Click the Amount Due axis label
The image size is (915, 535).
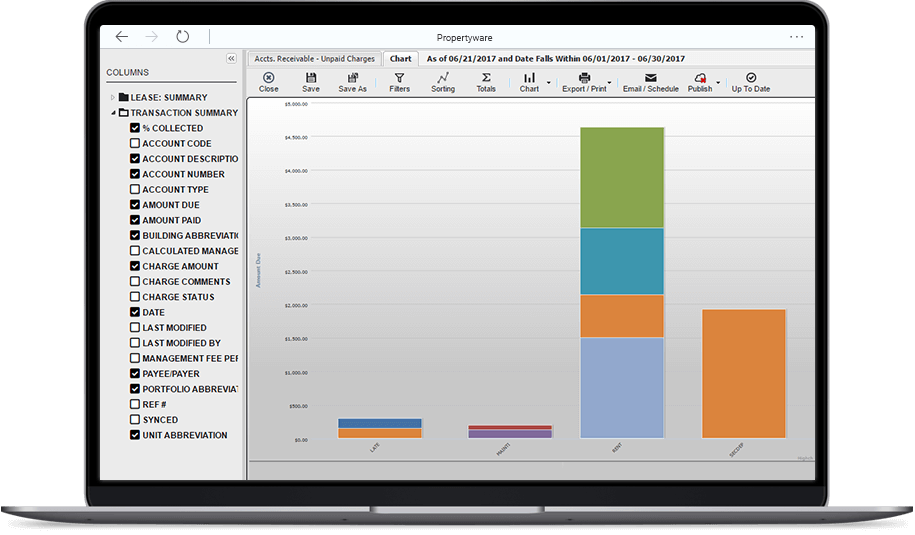pos(258,270)
